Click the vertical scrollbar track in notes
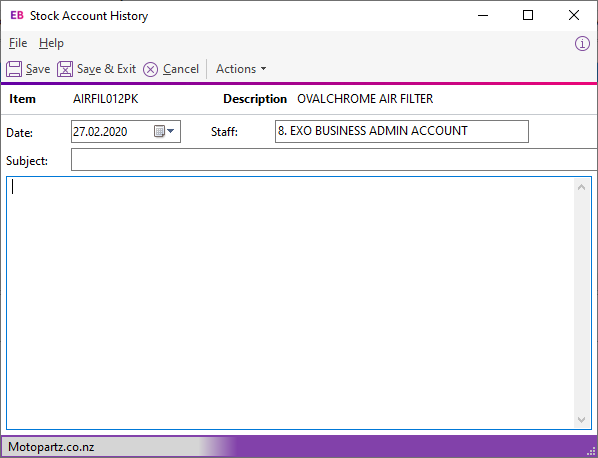This screenshot has width=598, height=458. point(582,303)
